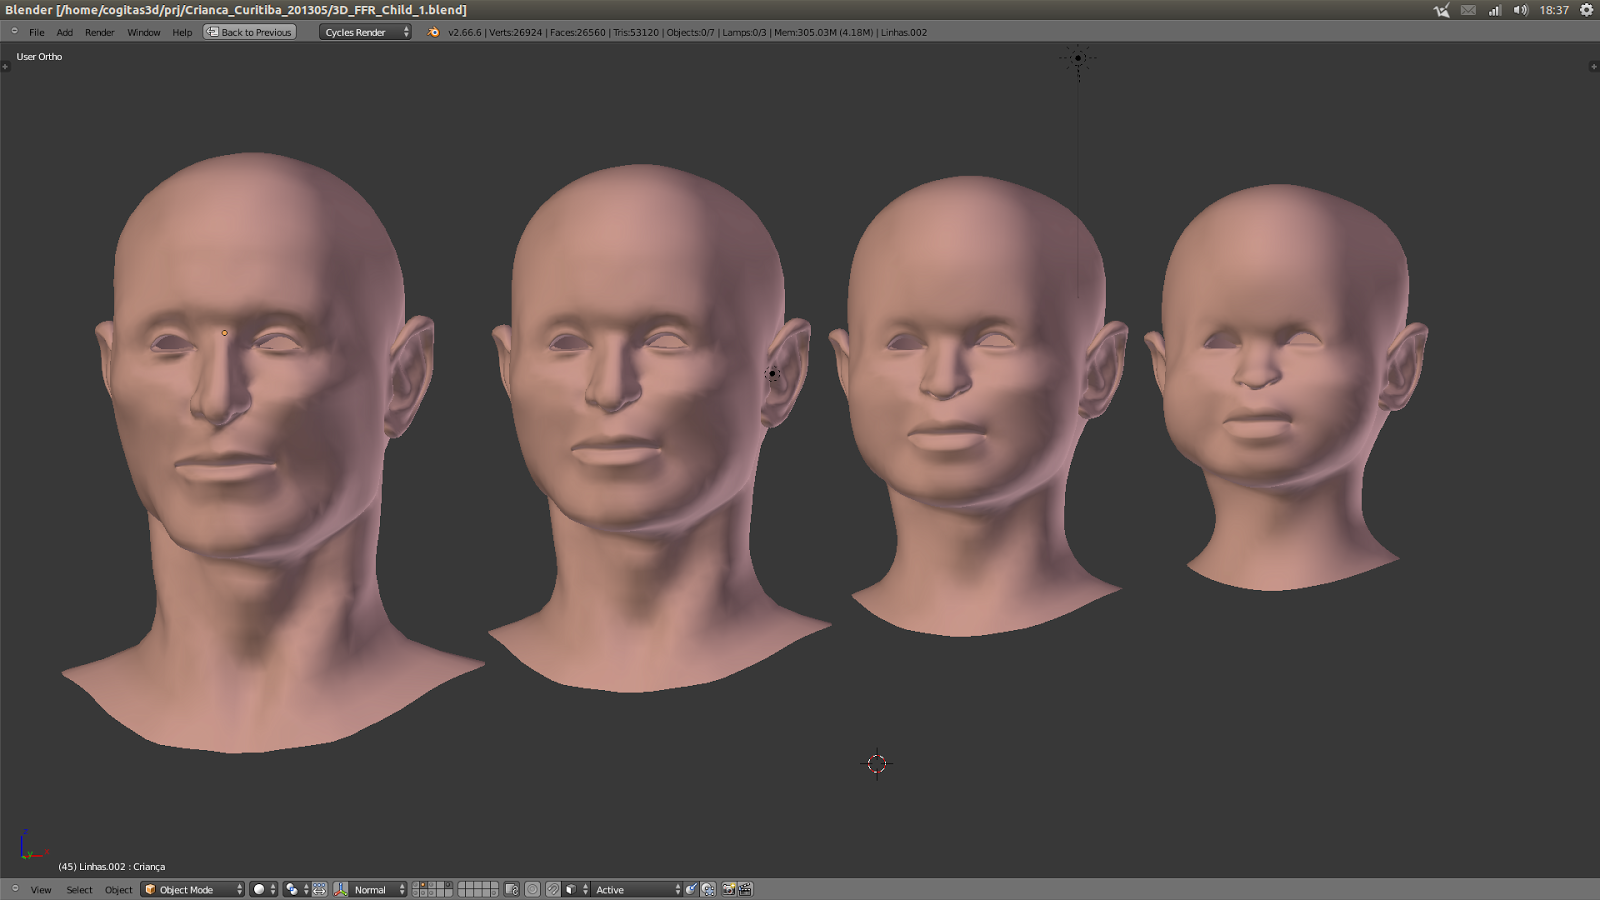Change the render engine from Cycles Render
This screenshot has width=1600, height=900.
tap(363, 31)
